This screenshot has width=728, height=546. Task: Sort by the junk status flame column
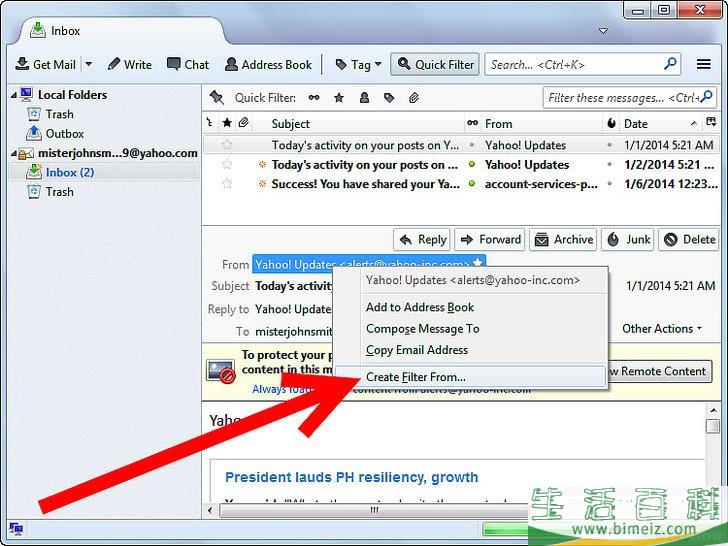[611, 123]
